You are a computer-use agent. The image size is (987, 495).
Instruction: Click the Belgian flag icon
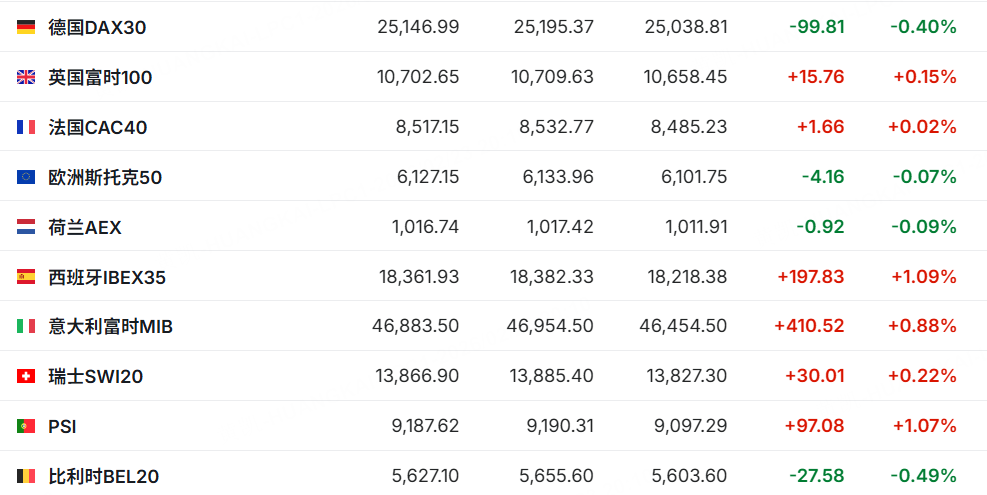26,476
